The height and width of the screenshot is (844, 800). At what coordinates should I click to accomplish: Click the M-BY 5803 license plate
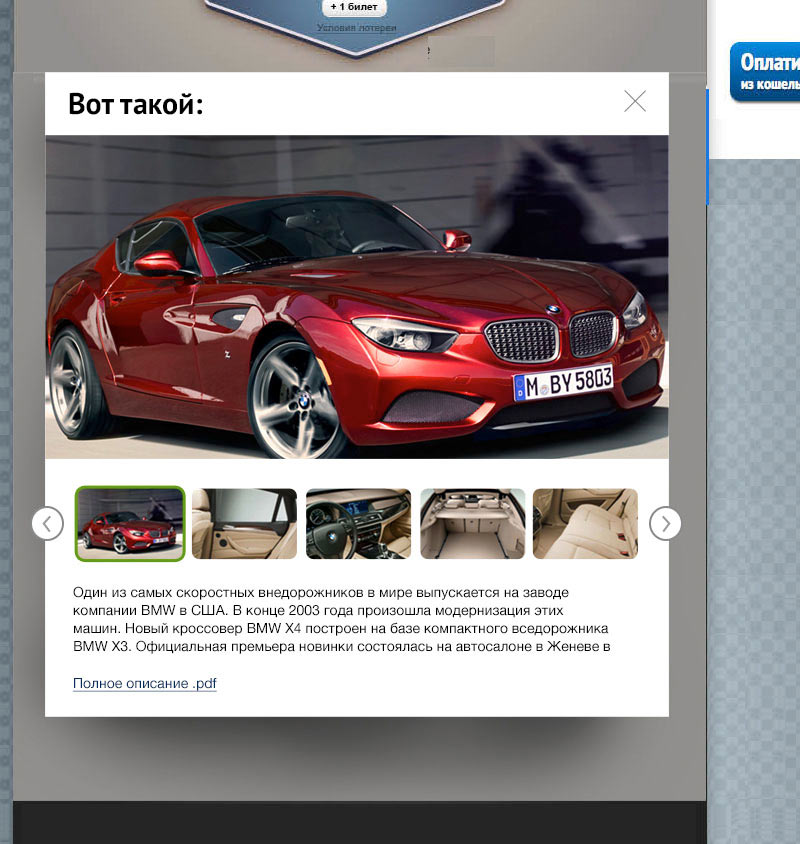(563, 382)
